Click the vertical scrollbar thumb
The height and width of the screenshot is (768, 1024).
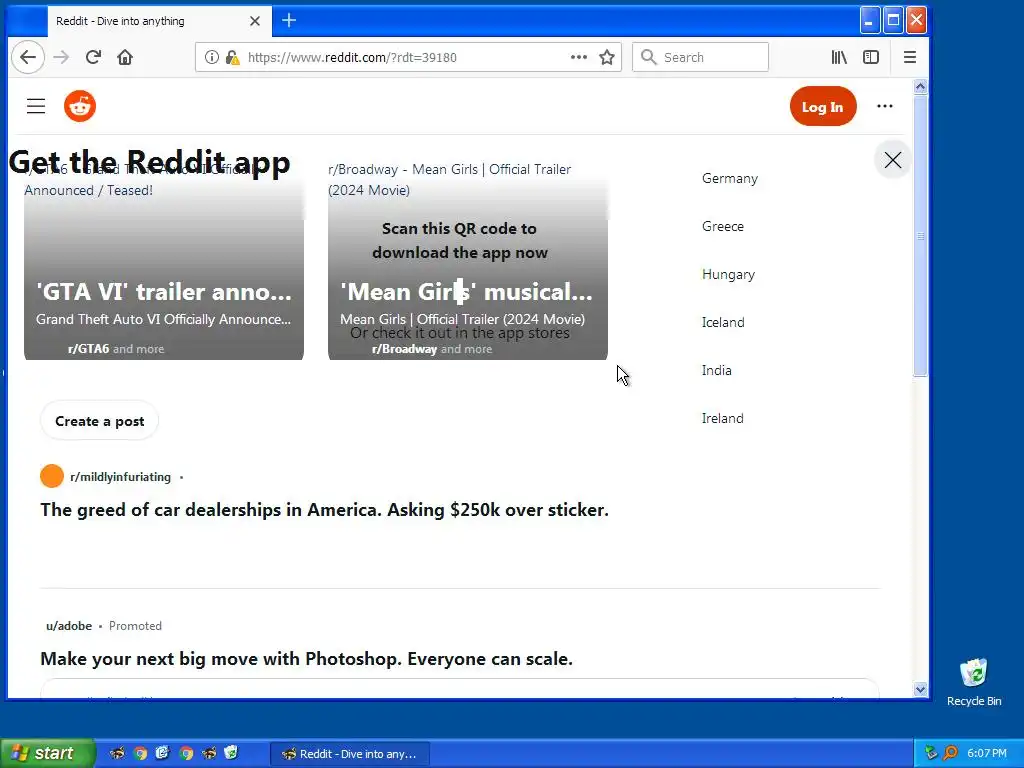(920, 236)
